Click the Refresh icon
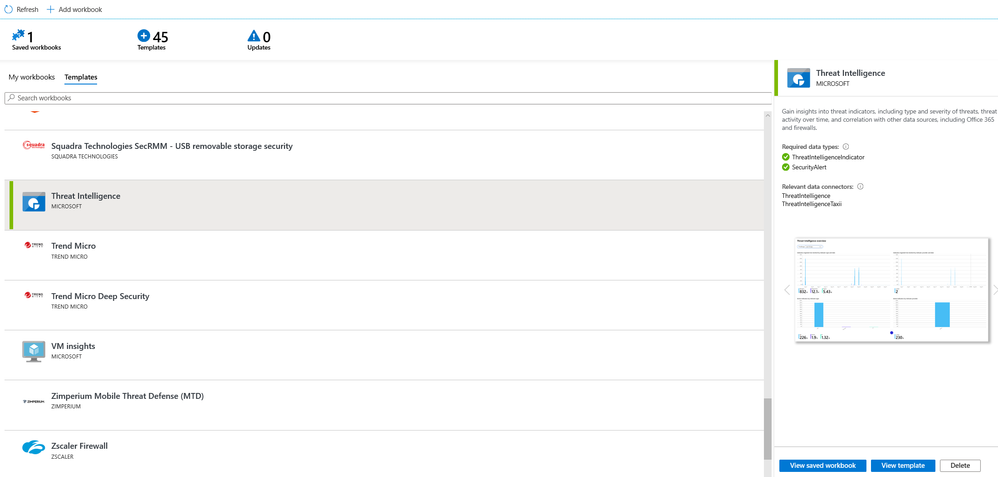 pos(10,9)
